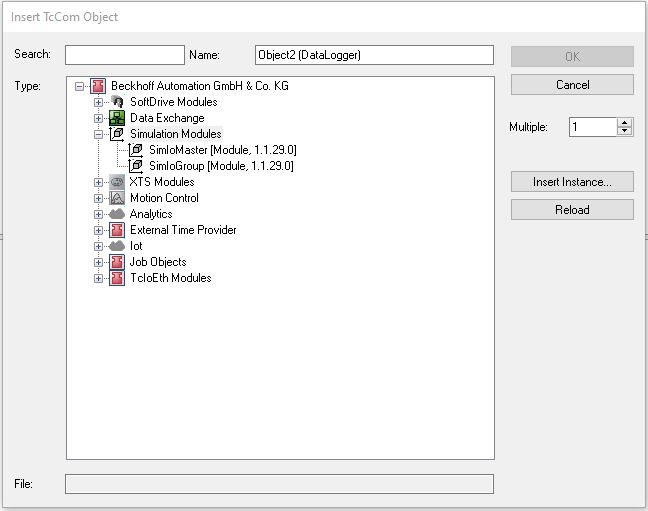
Task: Click the SoftDrive Modules icon
Action: (117, 102)
